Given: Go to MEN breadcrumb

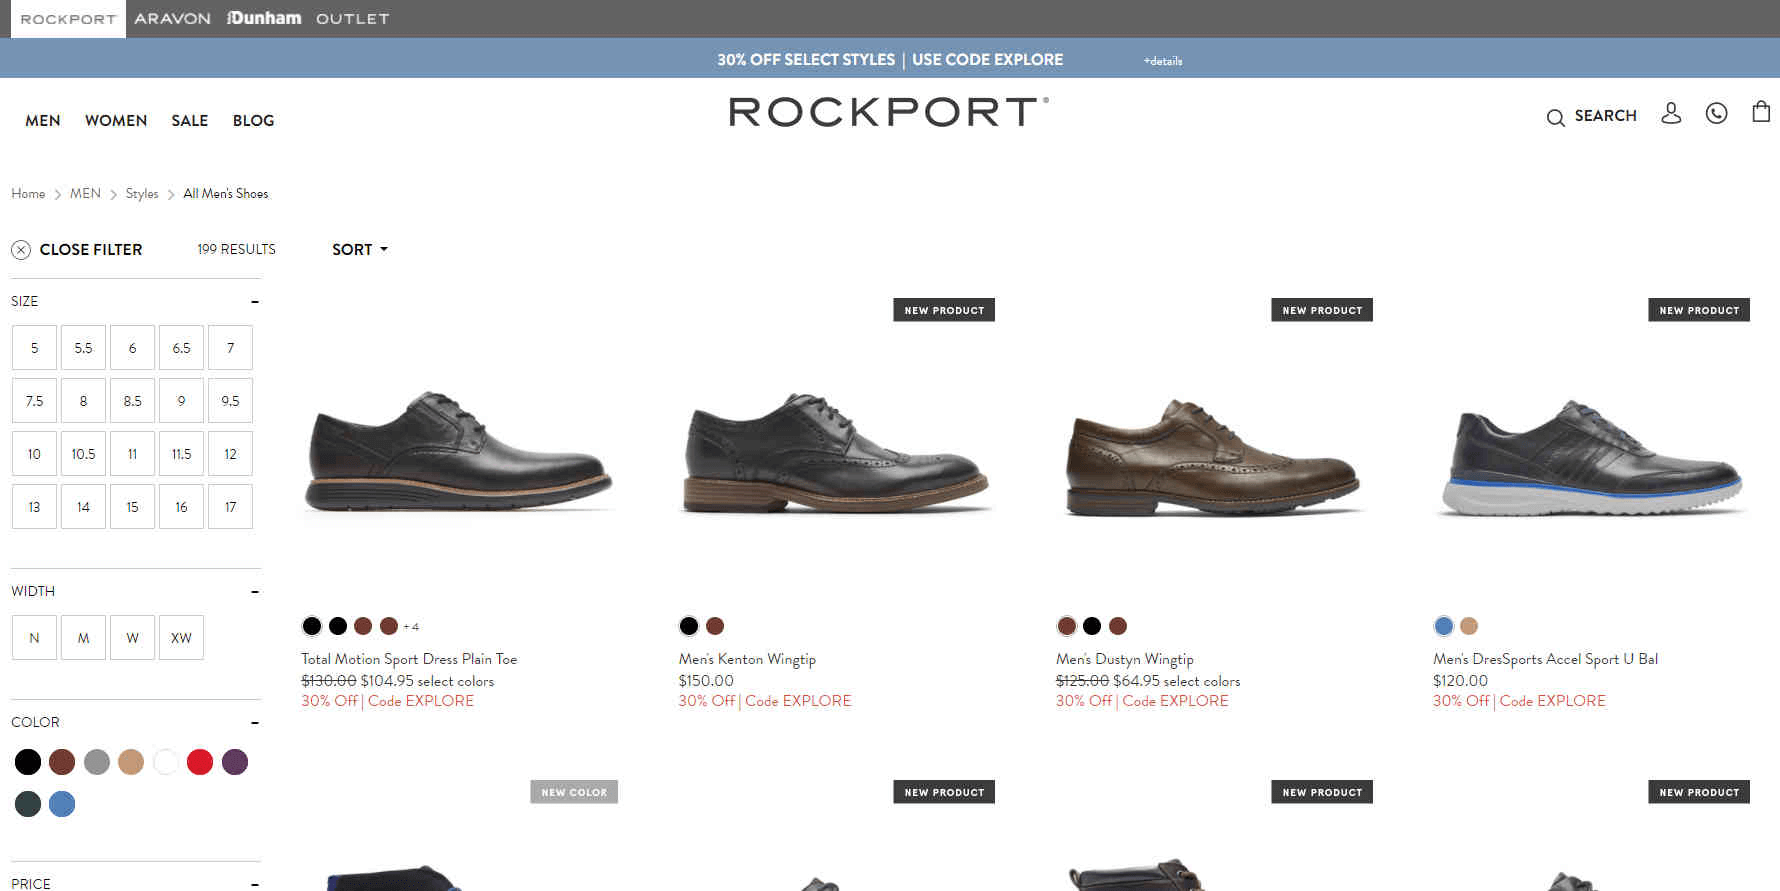Looking at the screenshot, I should tap(85, 194).
